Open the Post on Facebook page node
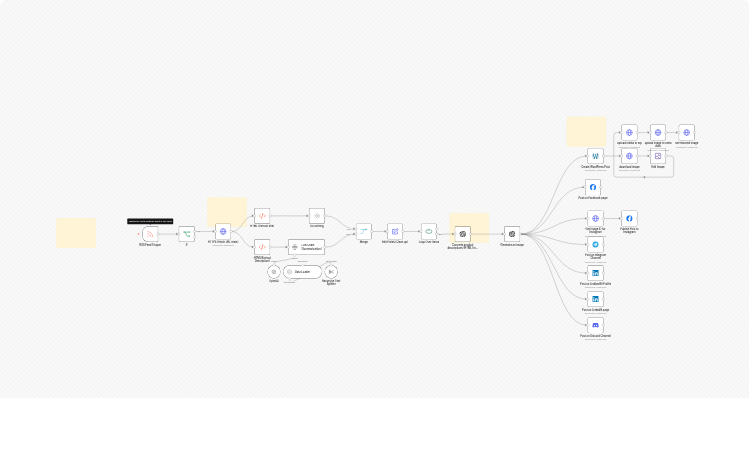The height and width of the screenshot is (450, 749). [593, 187]
